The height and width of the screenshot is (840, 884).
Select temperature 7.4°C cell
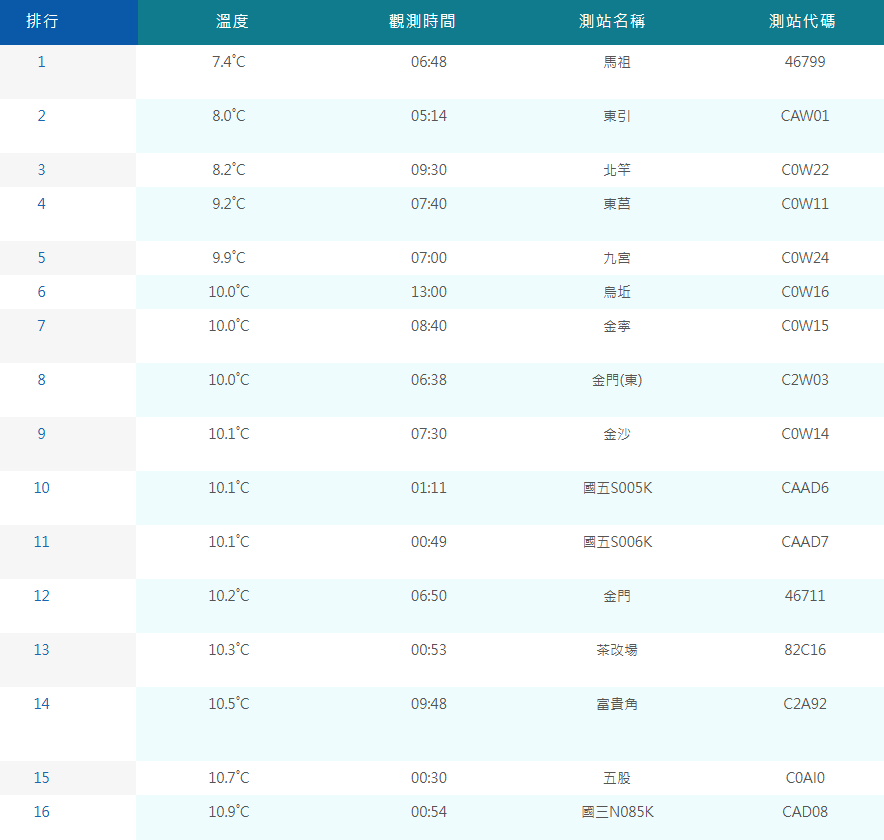tap(229, 61)
